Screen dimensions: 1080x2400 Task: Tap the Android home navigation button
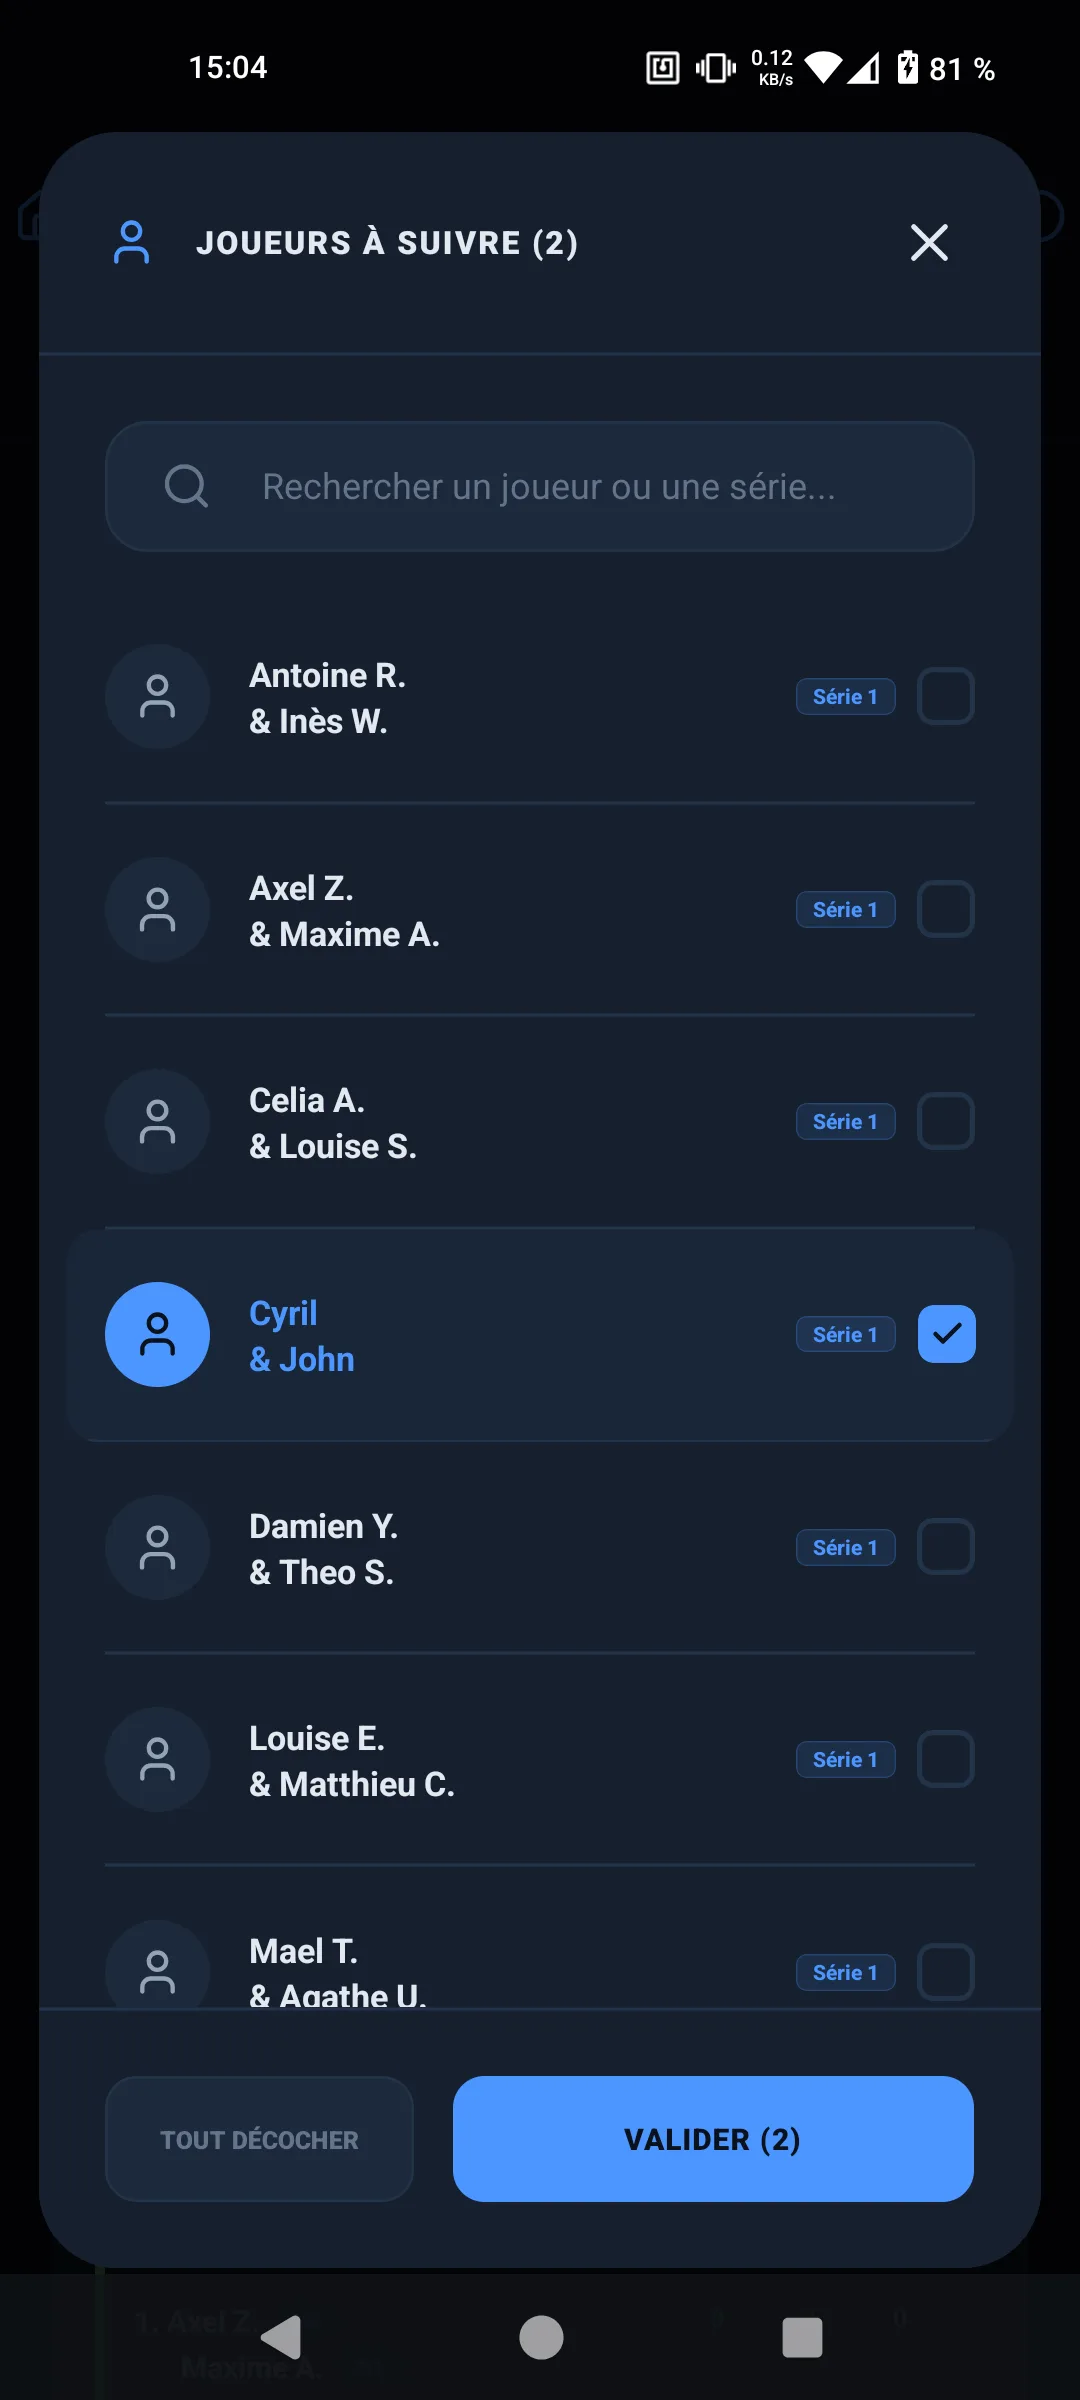click(x=541, y=2337)
